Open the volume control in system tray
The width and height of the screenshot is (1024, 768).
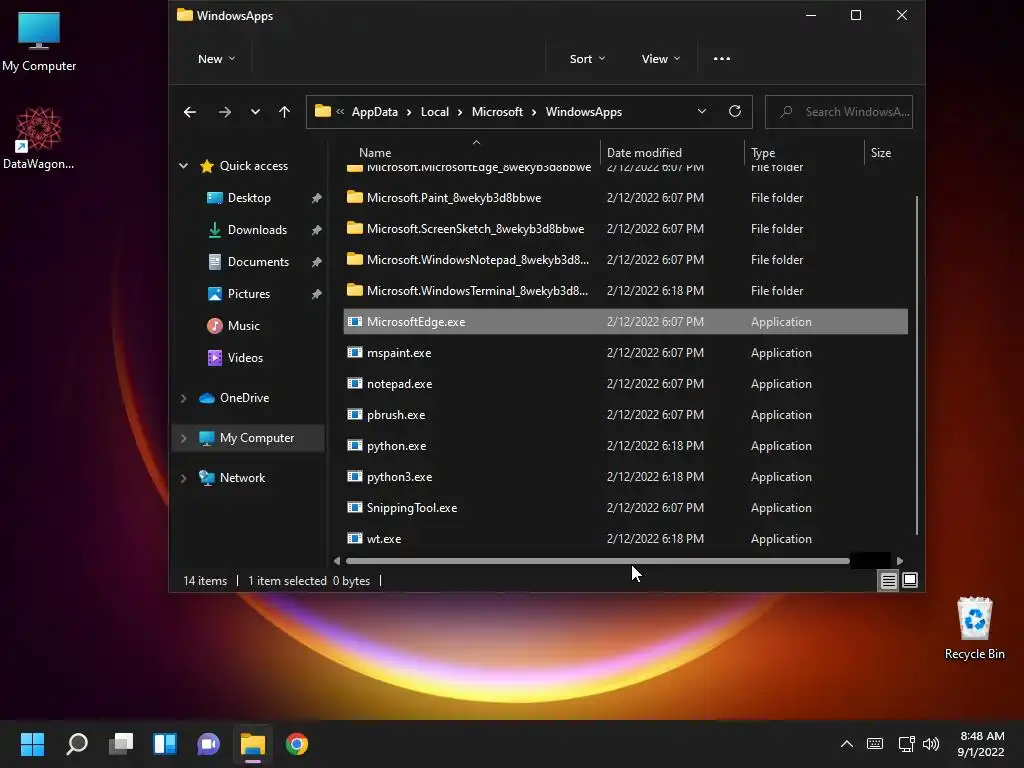(931, 744)
